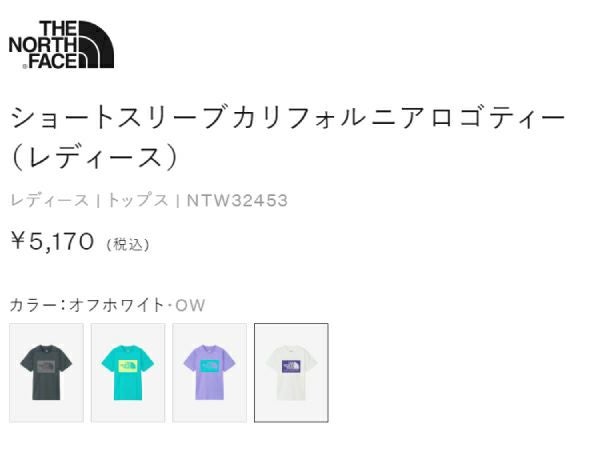
Task: Click the gray box logo on dark tee
Action: (46, 367)
